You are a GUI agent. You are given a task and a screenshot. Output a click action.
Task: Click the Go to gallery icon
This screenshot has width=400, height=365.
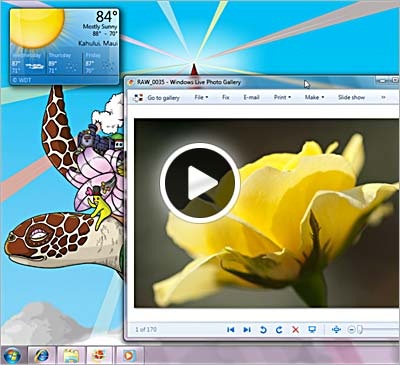click(x=138, y=98)
